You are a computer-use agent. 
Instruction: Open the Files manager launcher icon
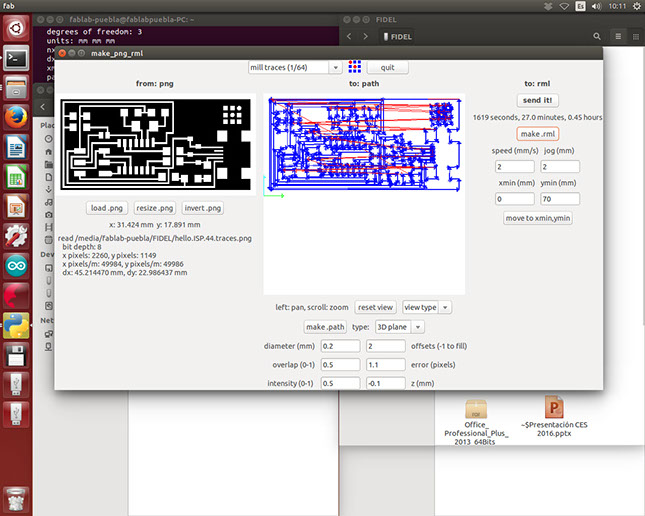coord(16,88)
